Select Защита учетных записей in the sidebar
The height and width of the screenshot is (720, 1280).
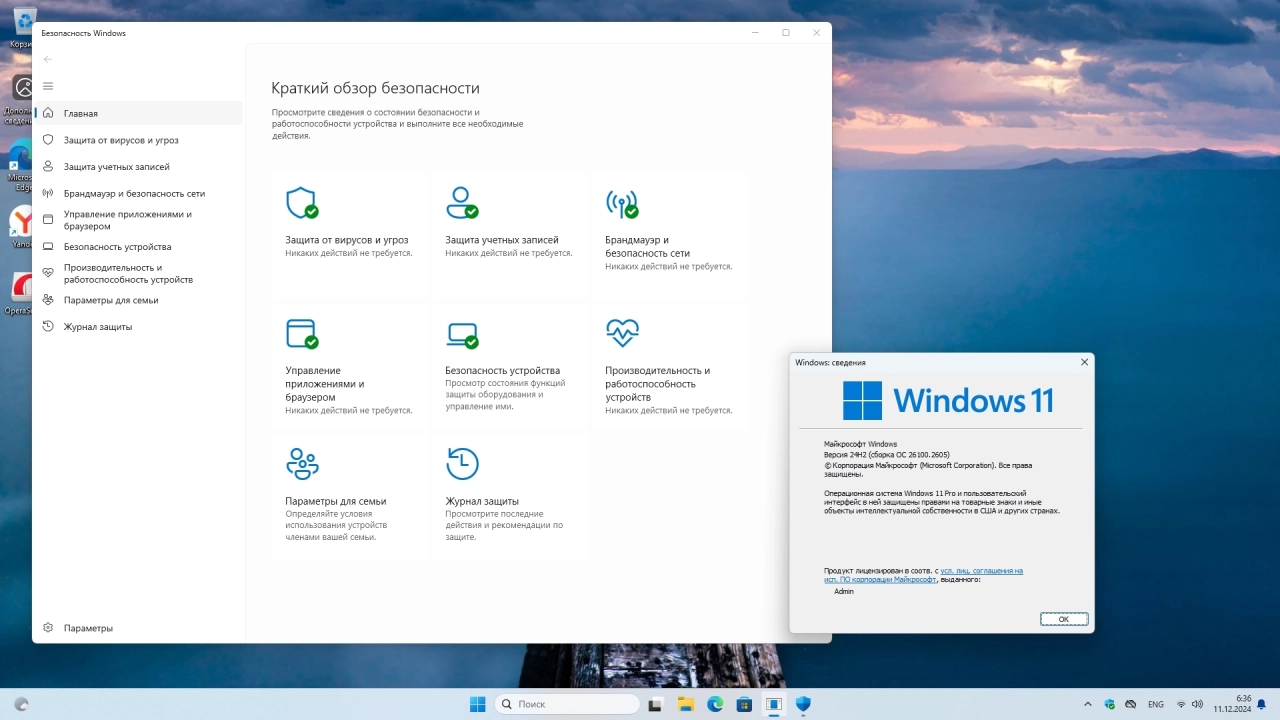point(139,167)
